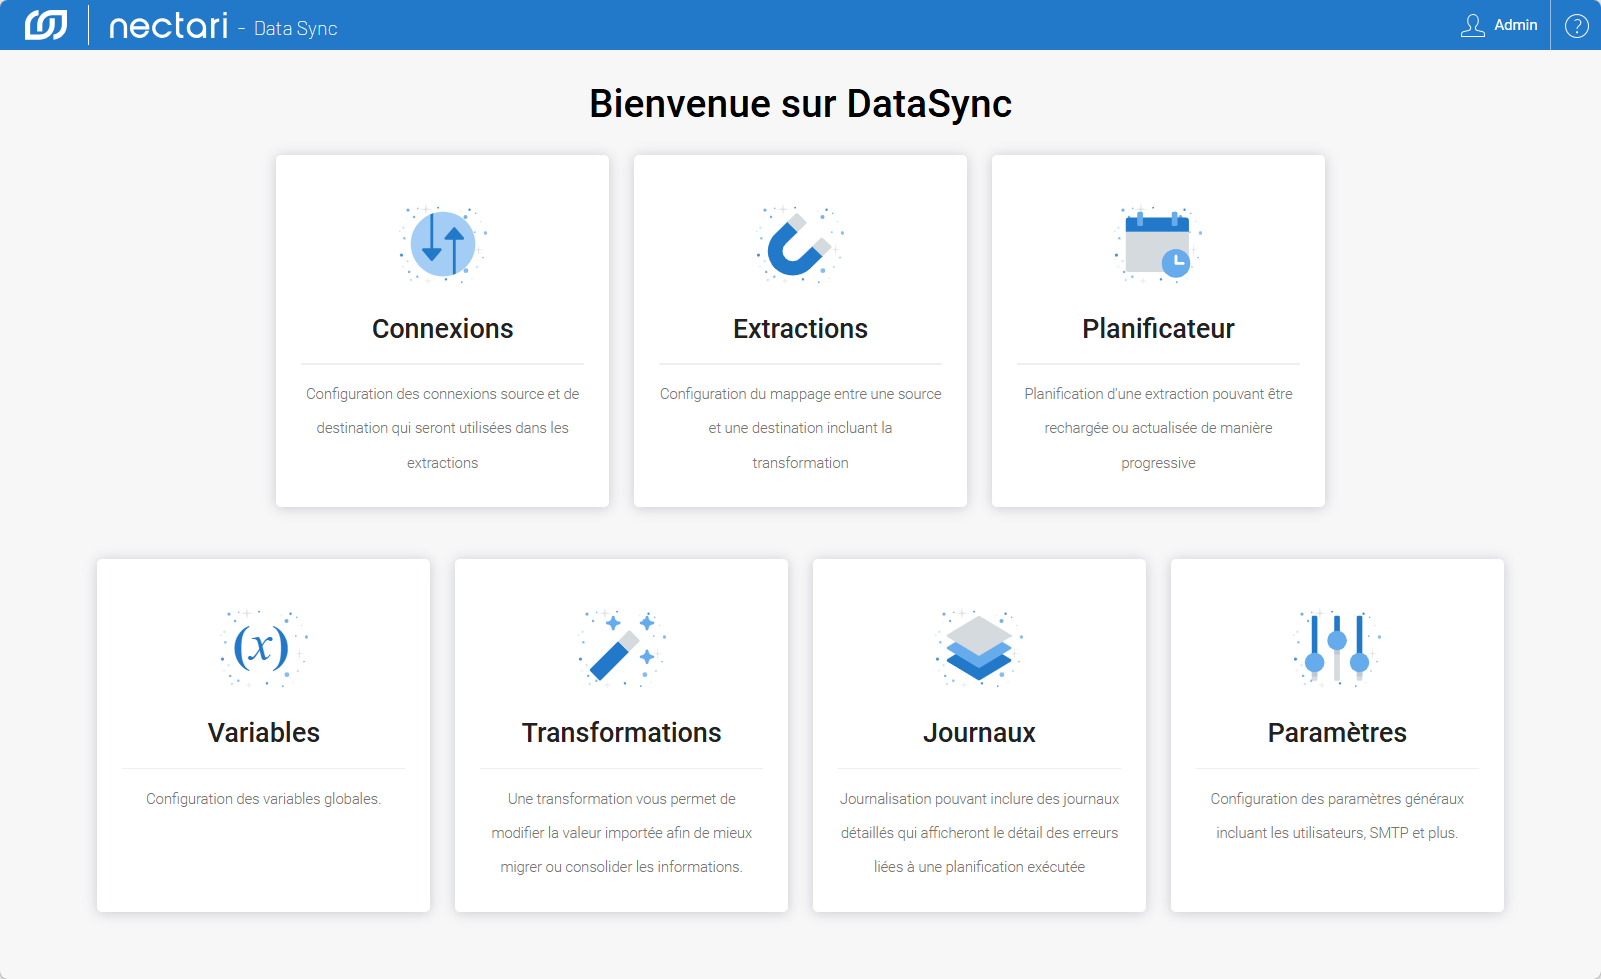Click the Variables (x) icon
1601x979 pixels.
(x=263, y=648)
